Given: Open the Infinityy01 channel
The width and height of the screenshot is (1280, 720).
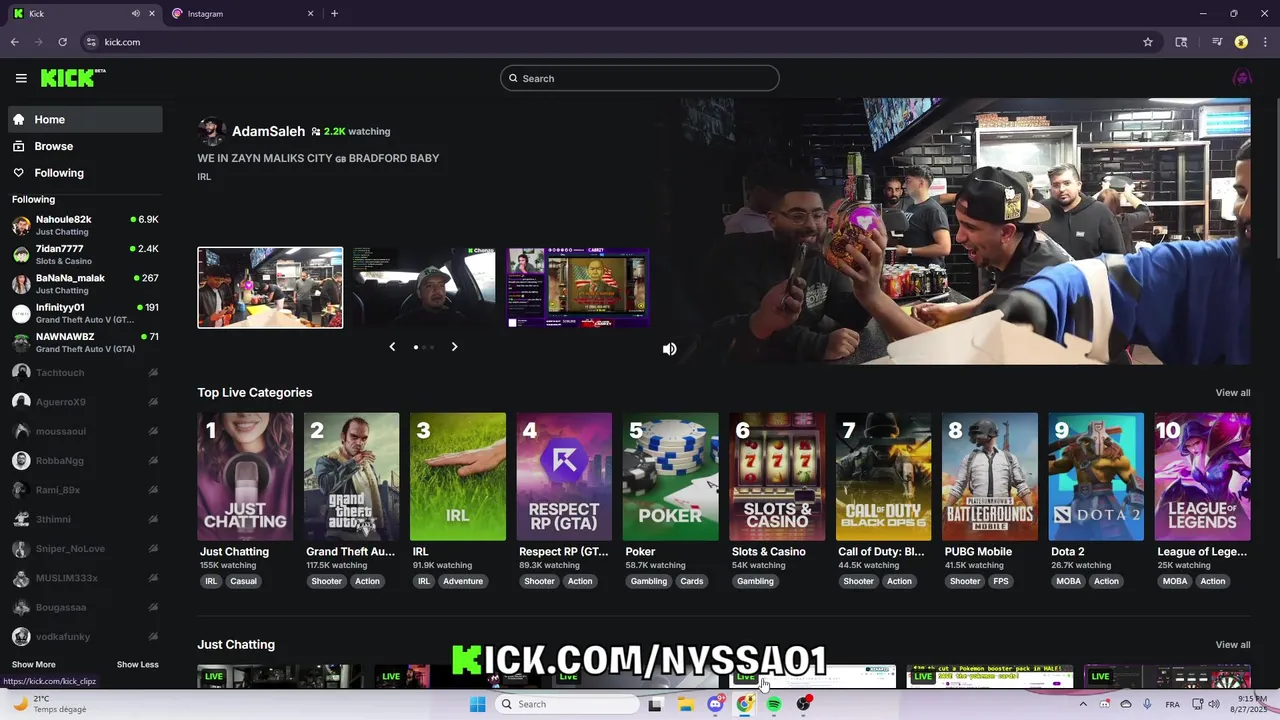Looking at the screenshot, I should [85, 313].
